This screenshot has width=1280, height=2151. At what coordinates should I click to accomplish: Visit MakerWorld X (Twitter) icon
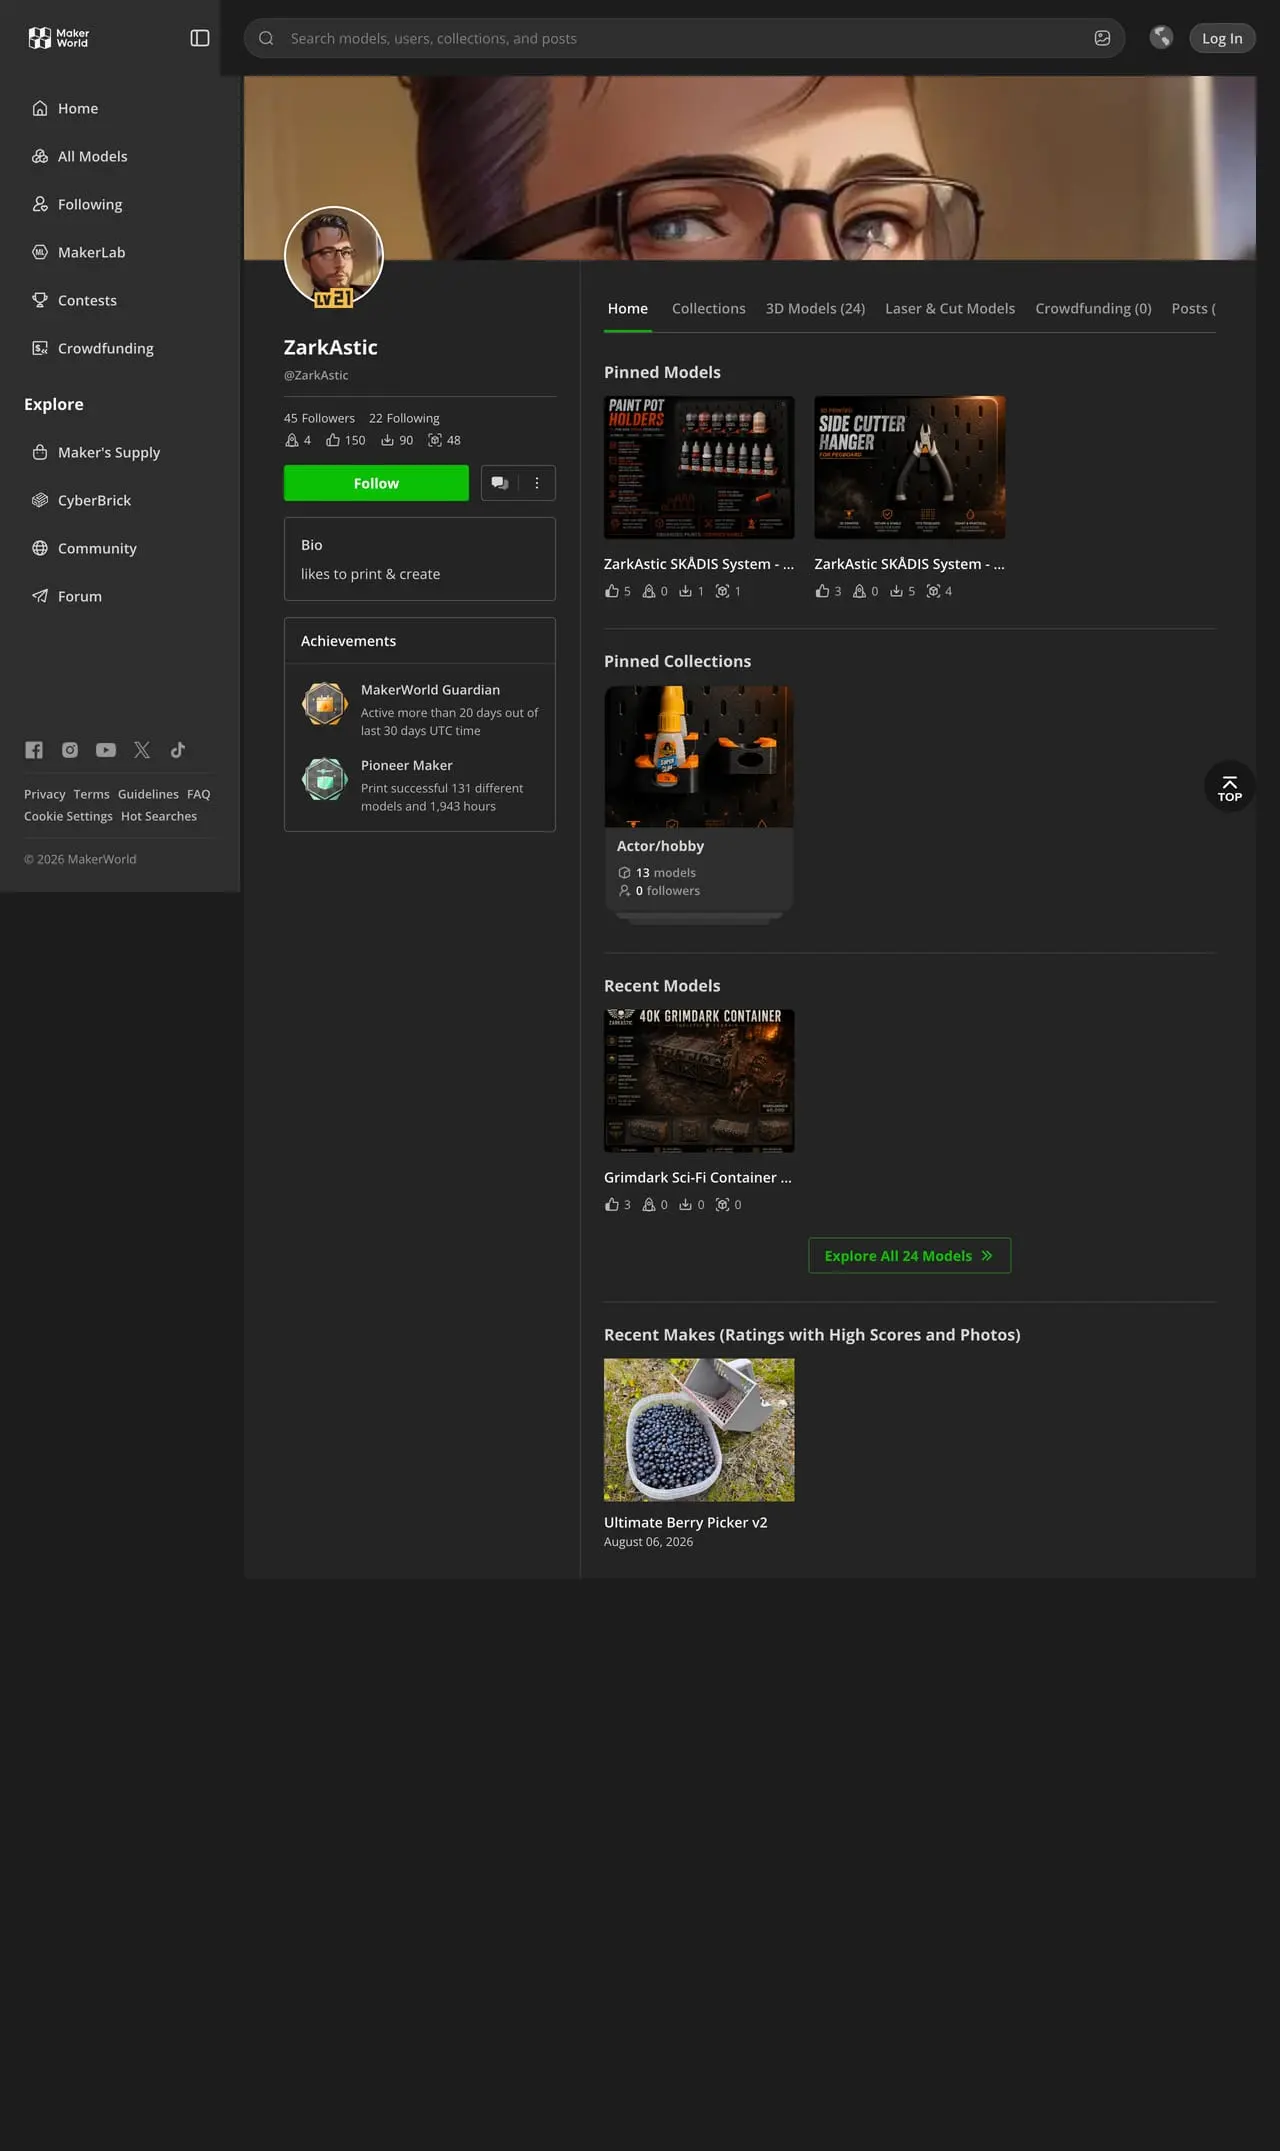point(142,750)
